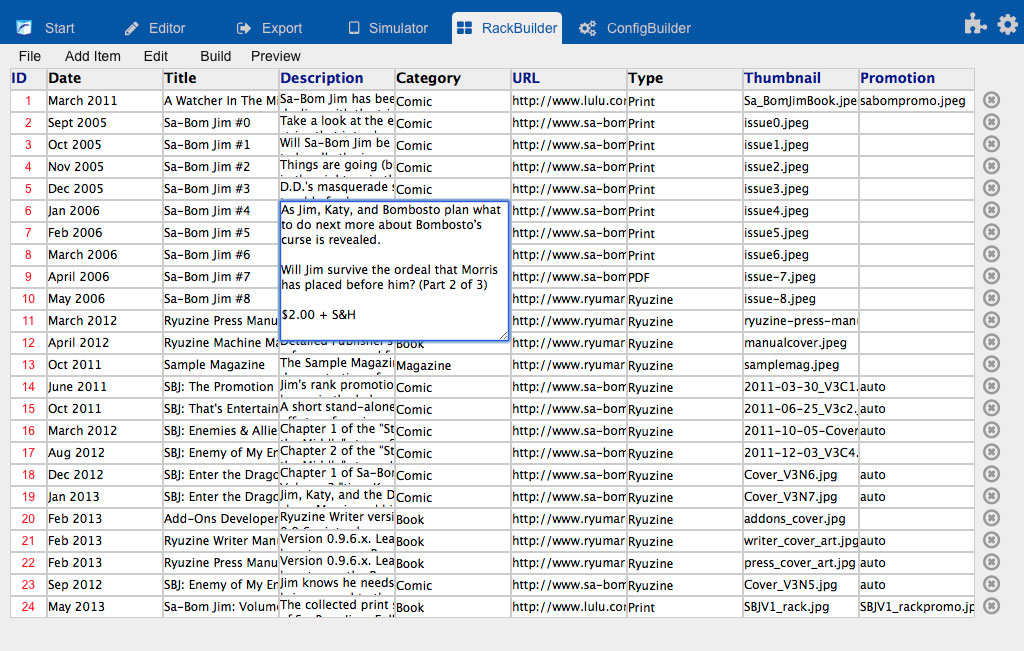The height and width of the screenshot is (651, 1024).
Task: Delete row 24 using the X icon
Action: pos(991,606)
